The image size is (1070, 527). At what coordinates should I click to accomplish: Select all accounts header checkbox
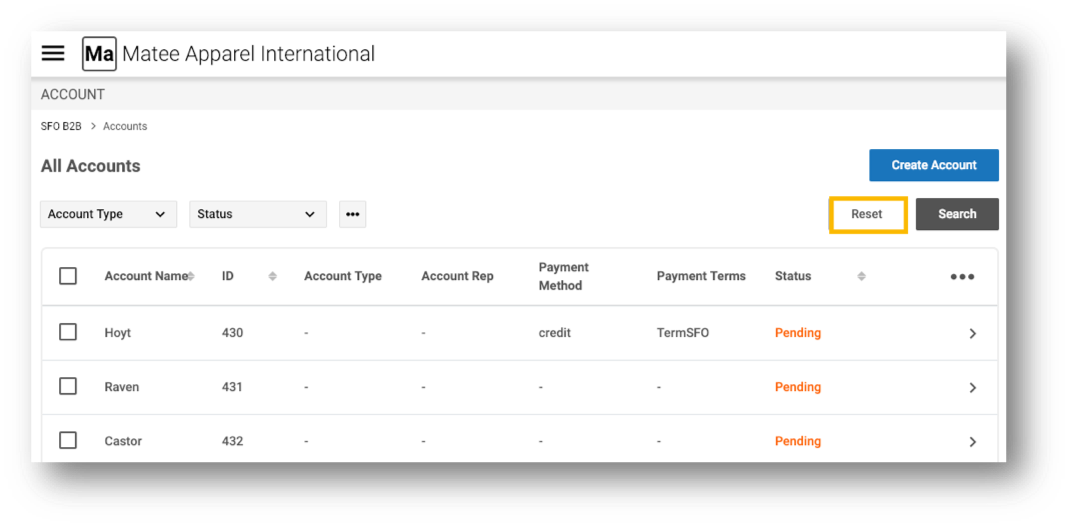(68, 276)
